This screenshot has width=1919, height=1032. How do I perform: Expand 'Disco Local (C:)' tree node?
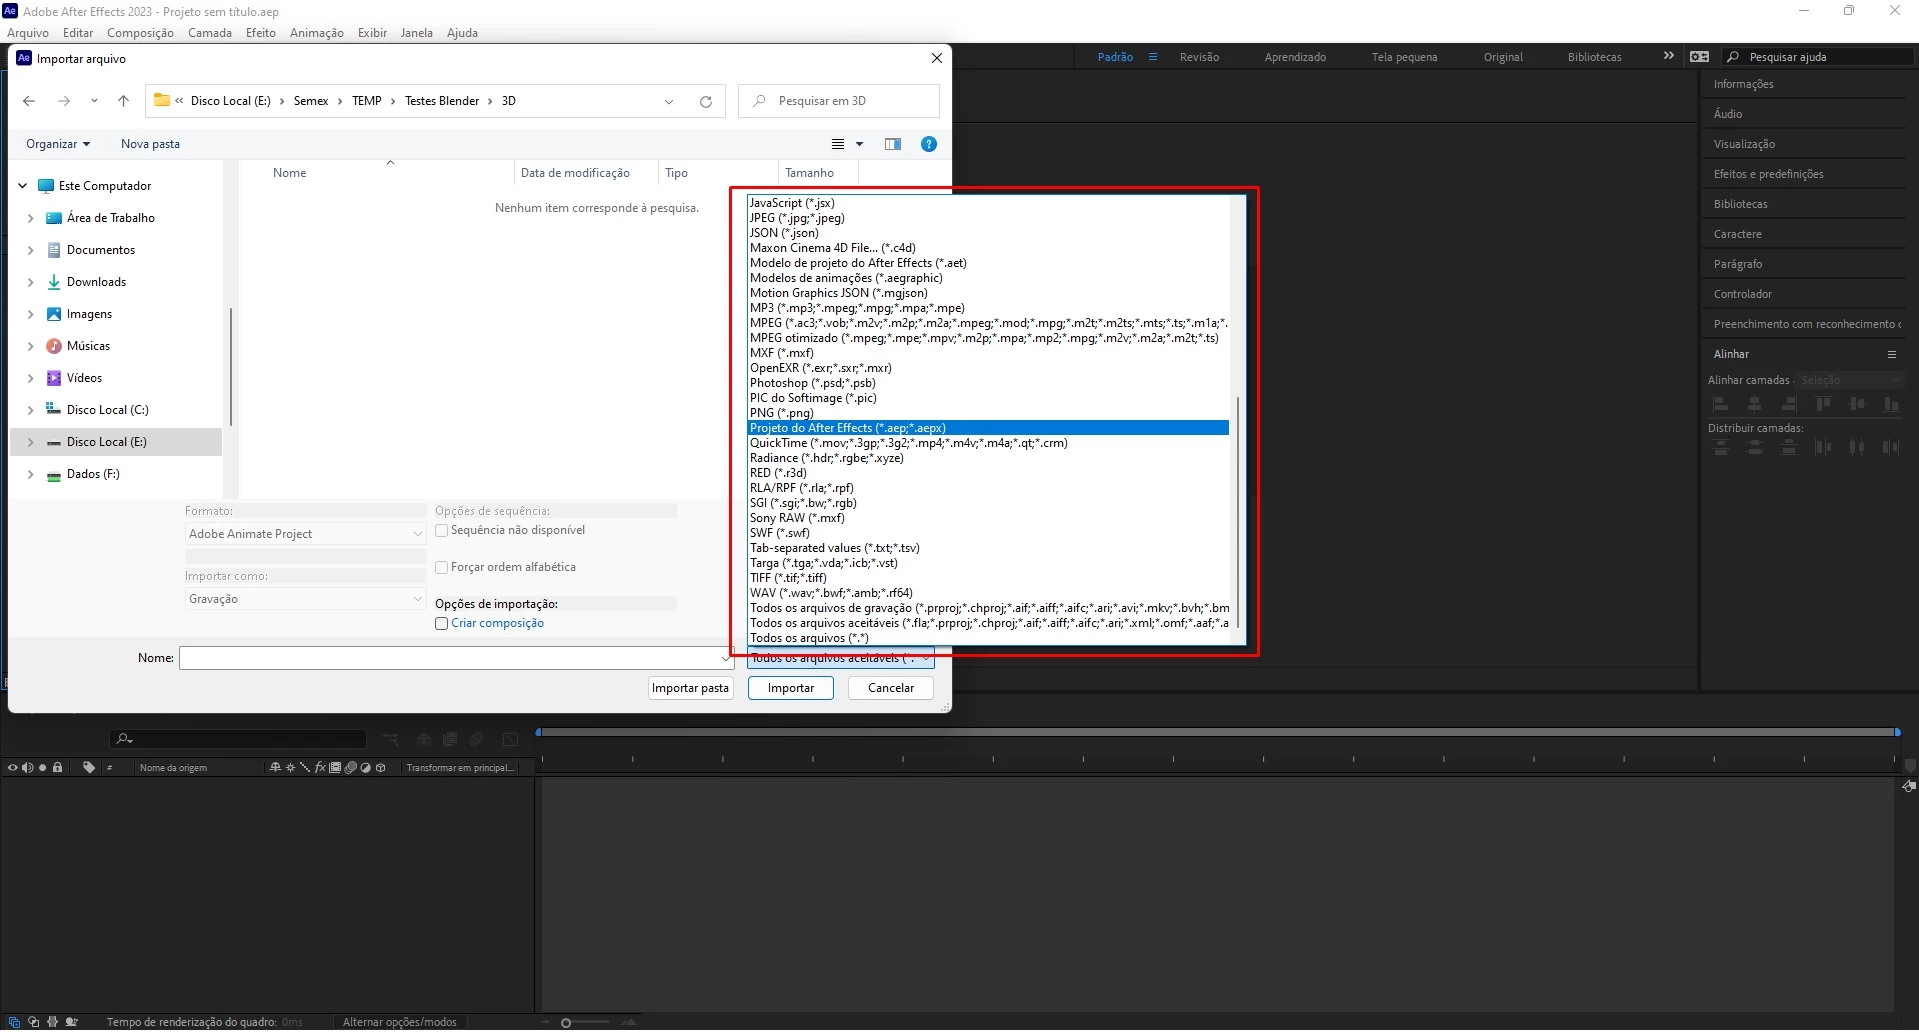coord(31,410)
